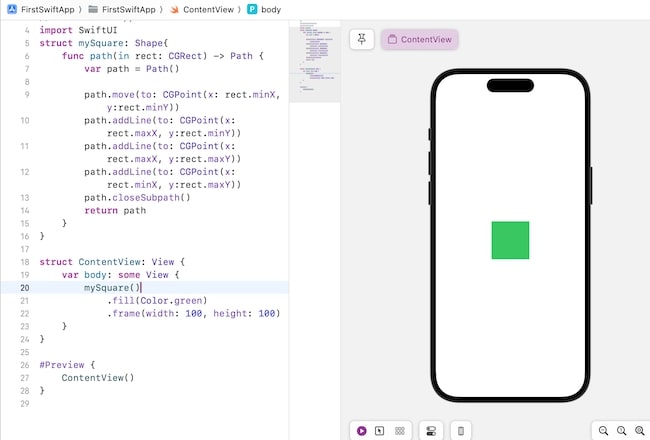Open the preview Variants grid
Screen dimensions: 650x440
click(x=399, y=430)
